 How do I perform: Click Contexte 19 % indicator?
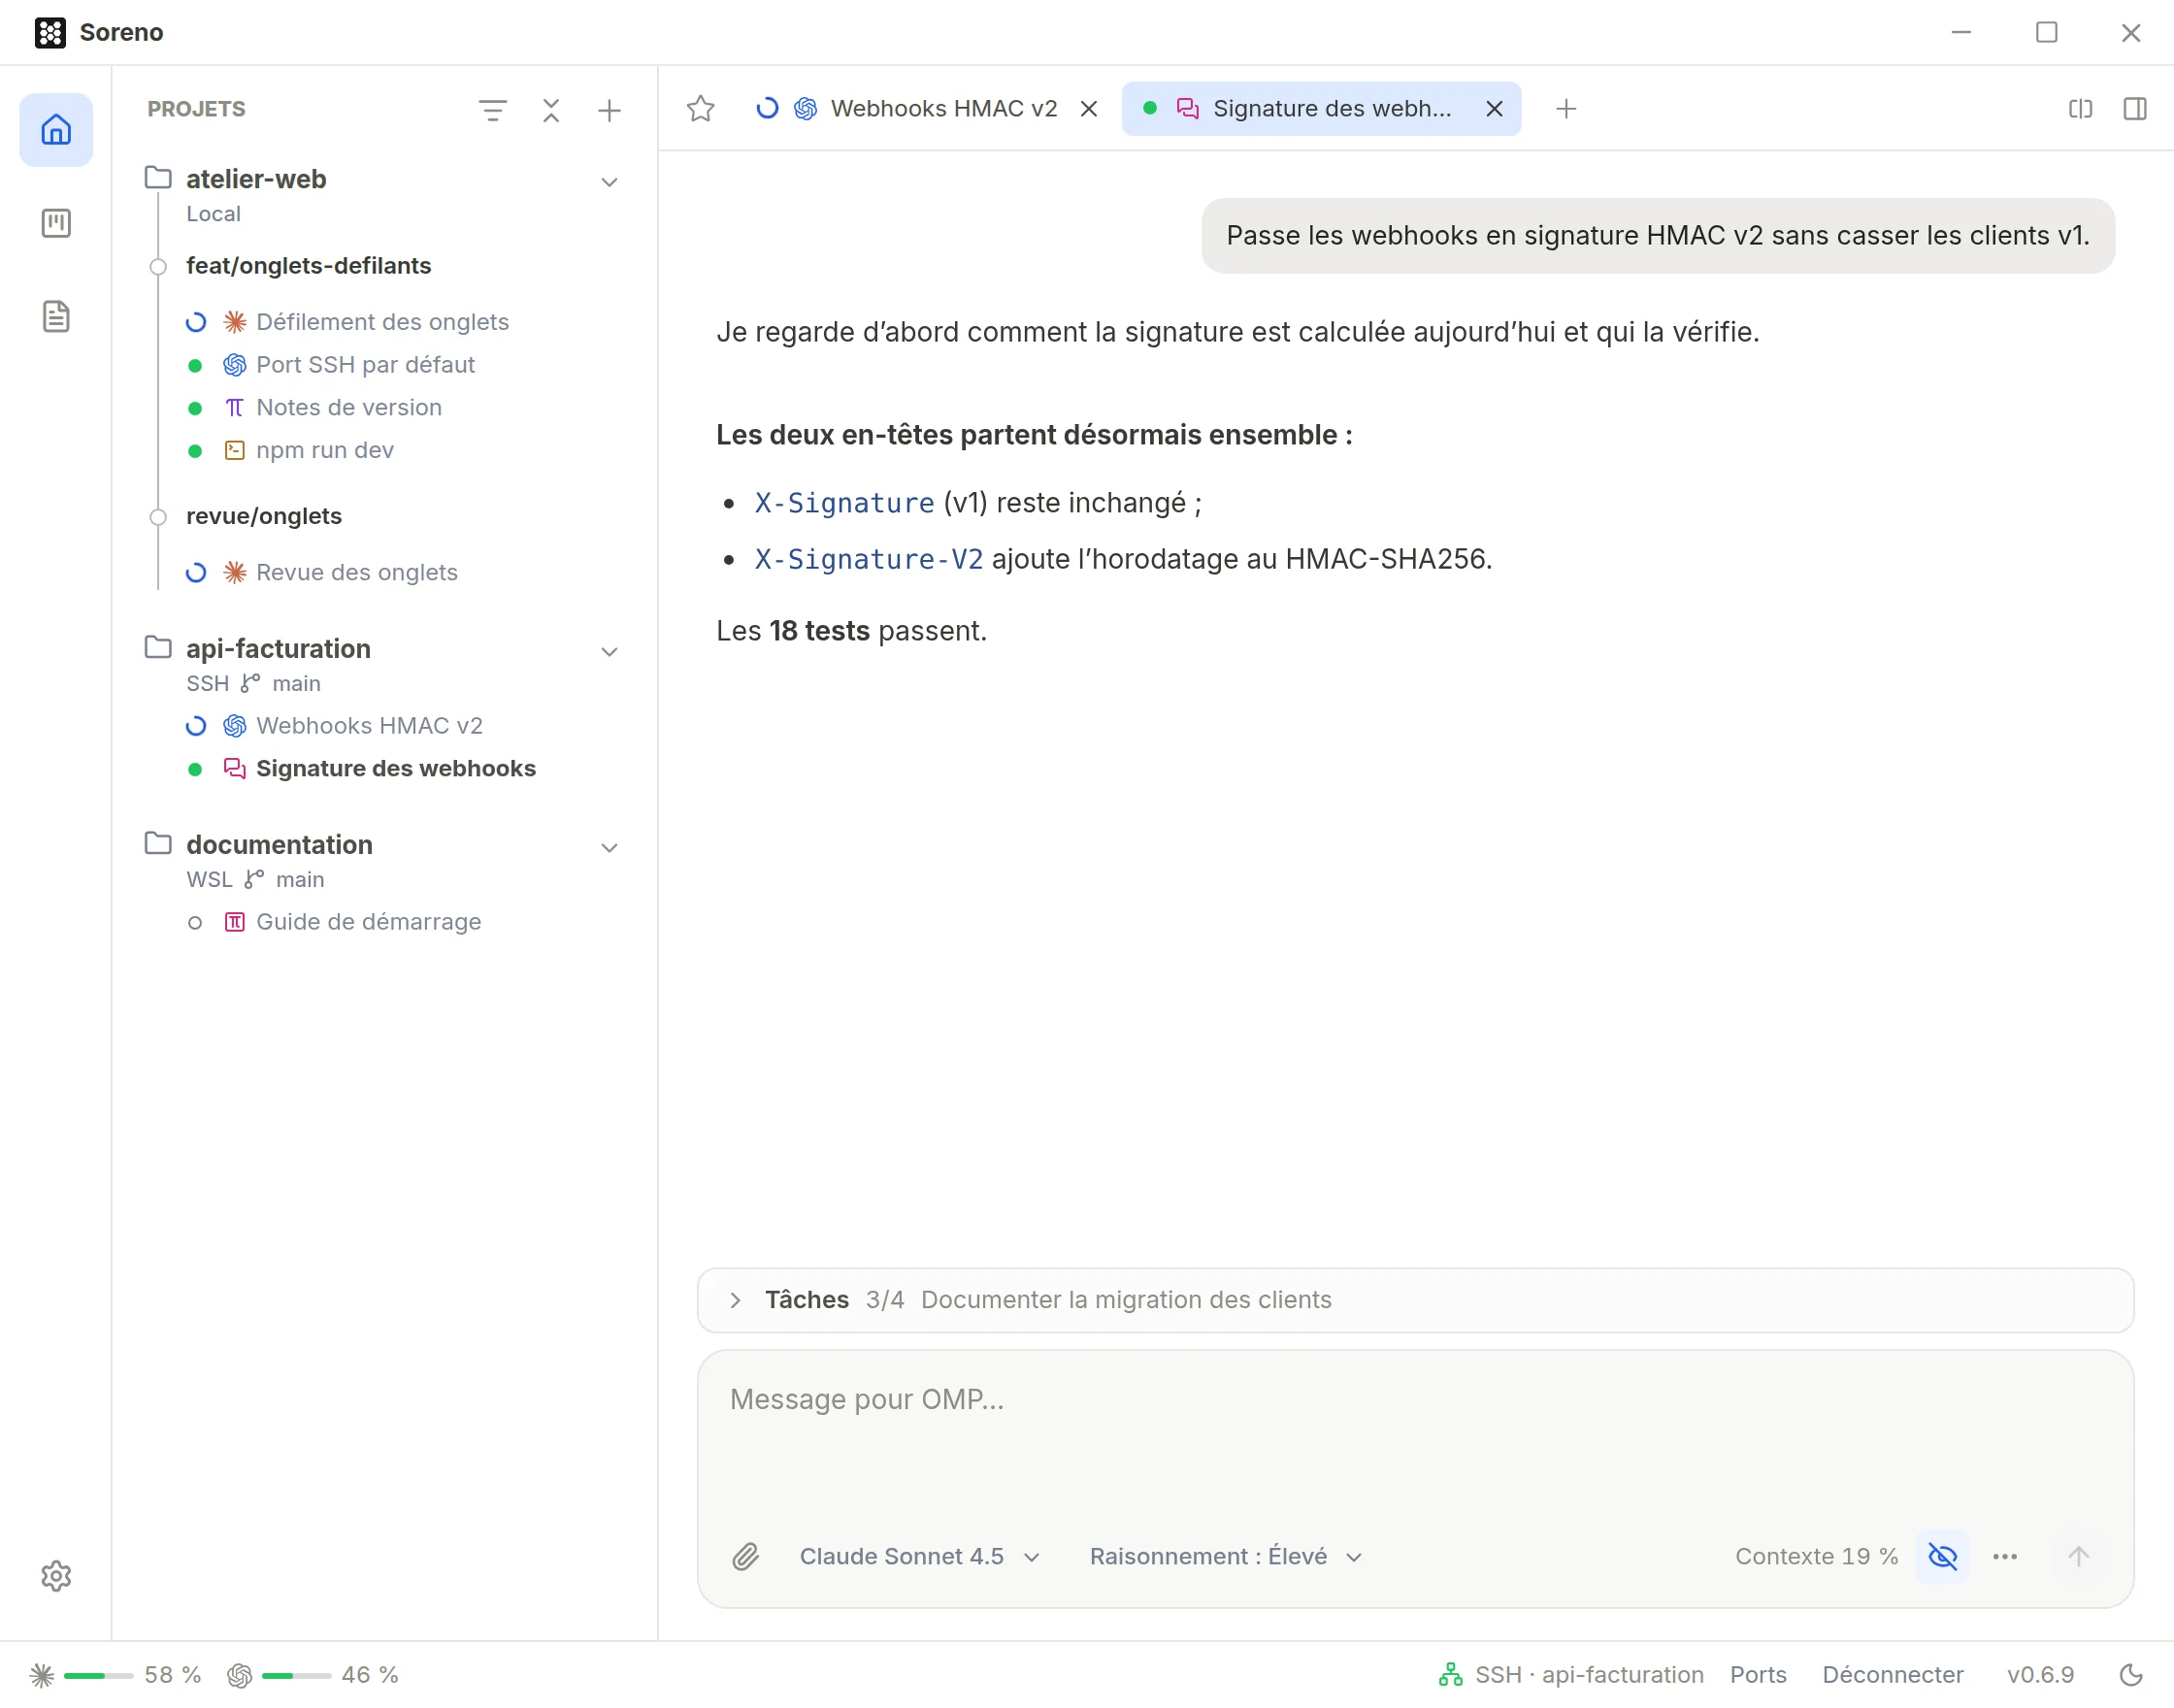click(1816, 1556)
